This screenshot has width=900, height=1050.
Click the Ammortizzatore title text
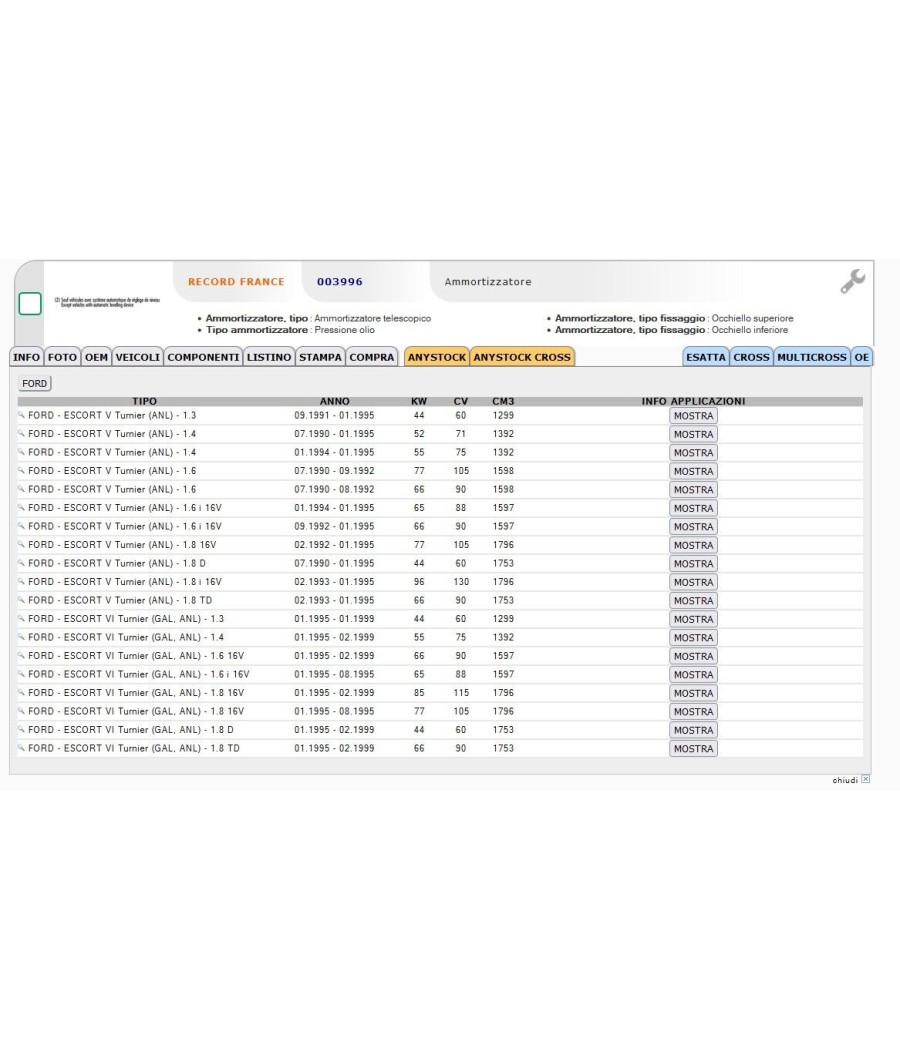[488, 282]
